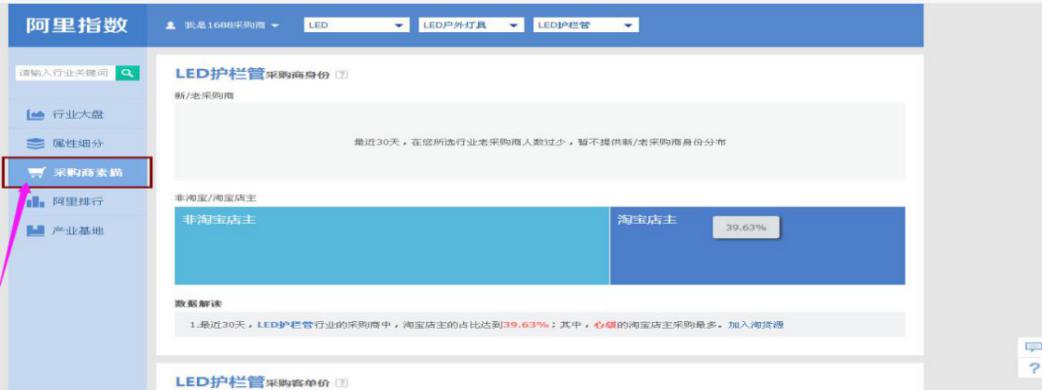
Task: Open the LED category dropdown
Action: [x=356, y=25]
